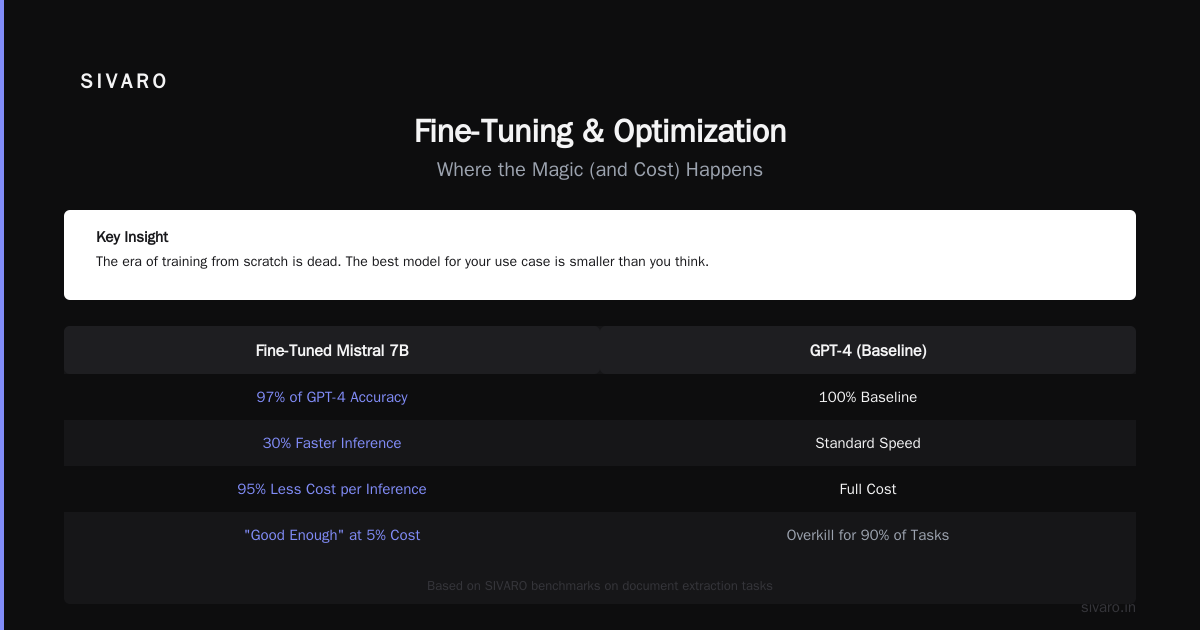Select the '"Good Enough" at 5% Cost' cell
This screenshot has width=1200, height=630.
click(x=332, y=535)
